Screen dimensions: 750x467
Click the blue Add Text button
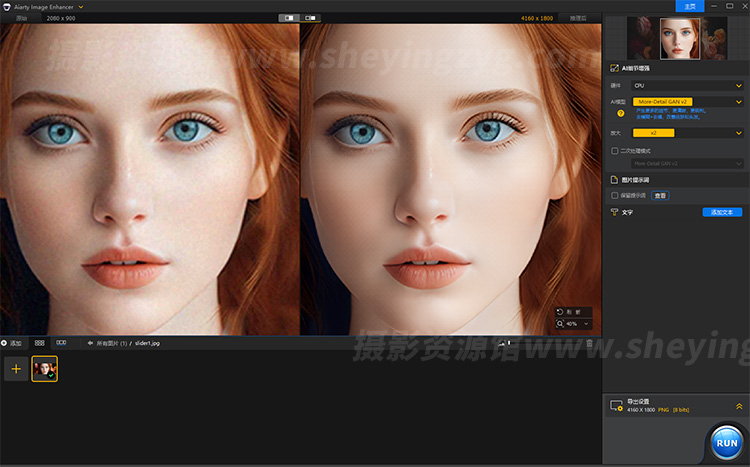pos(722,213)
